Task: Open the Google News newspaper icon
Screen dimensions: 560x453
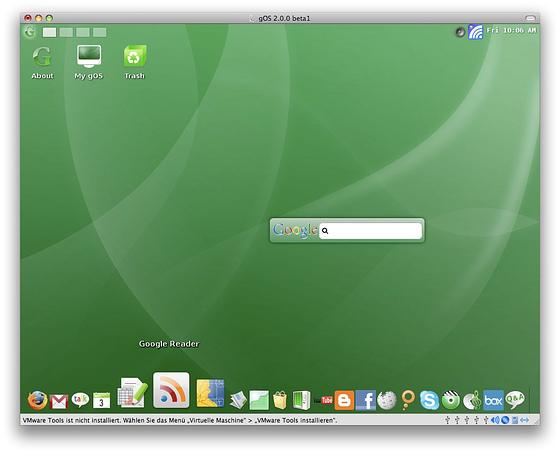Action: pos(238,400)
